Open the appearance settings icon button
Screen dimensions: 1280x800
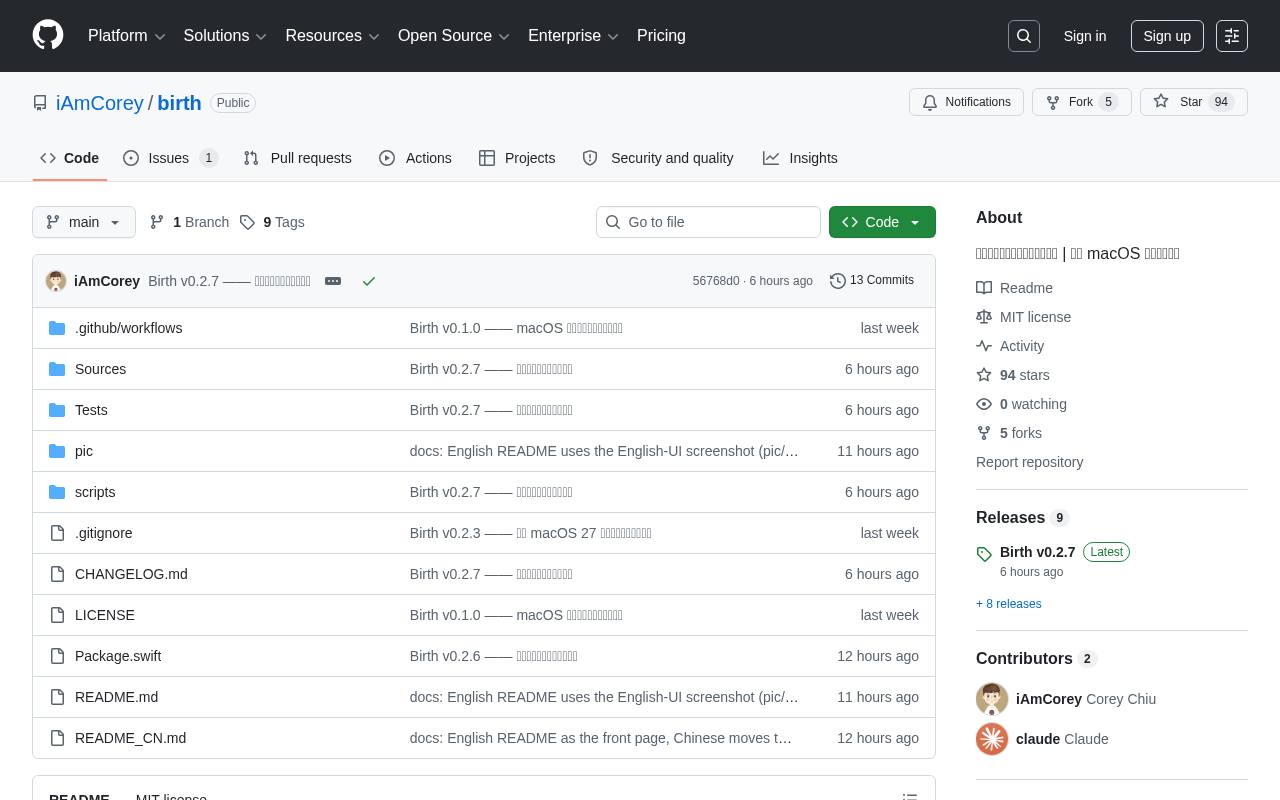1232,36
